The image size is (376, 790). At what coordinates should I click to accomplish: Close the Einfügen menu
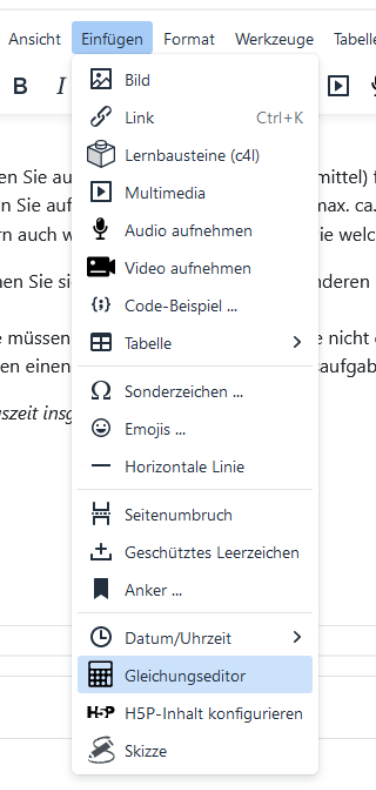[x=112, y=39]
